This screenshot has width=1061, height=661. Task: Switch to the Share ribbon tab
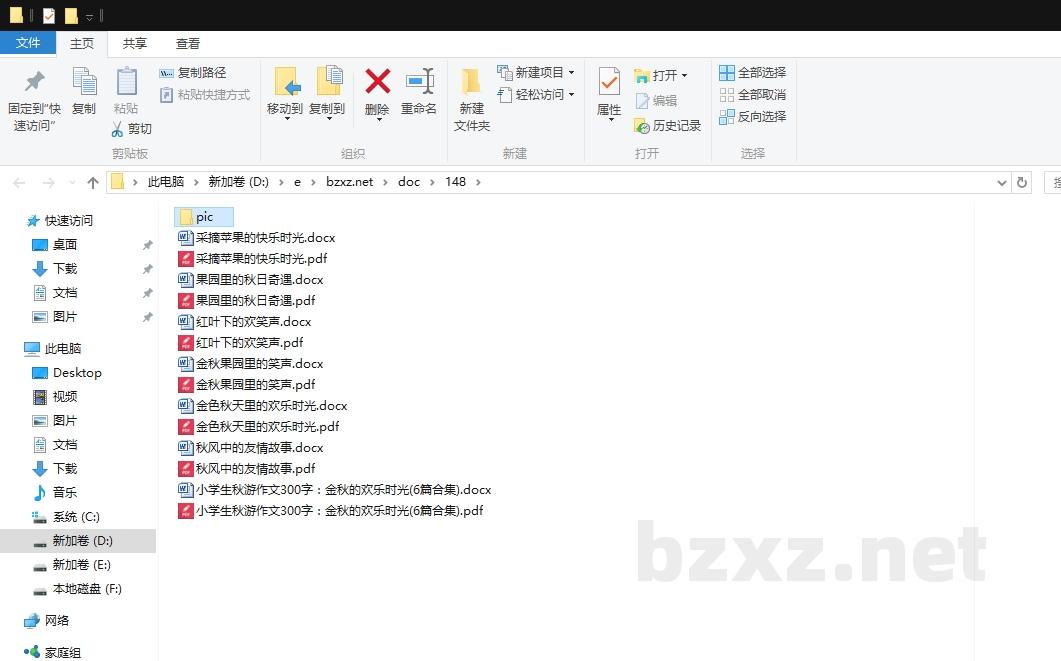click(x=135, y=43)
